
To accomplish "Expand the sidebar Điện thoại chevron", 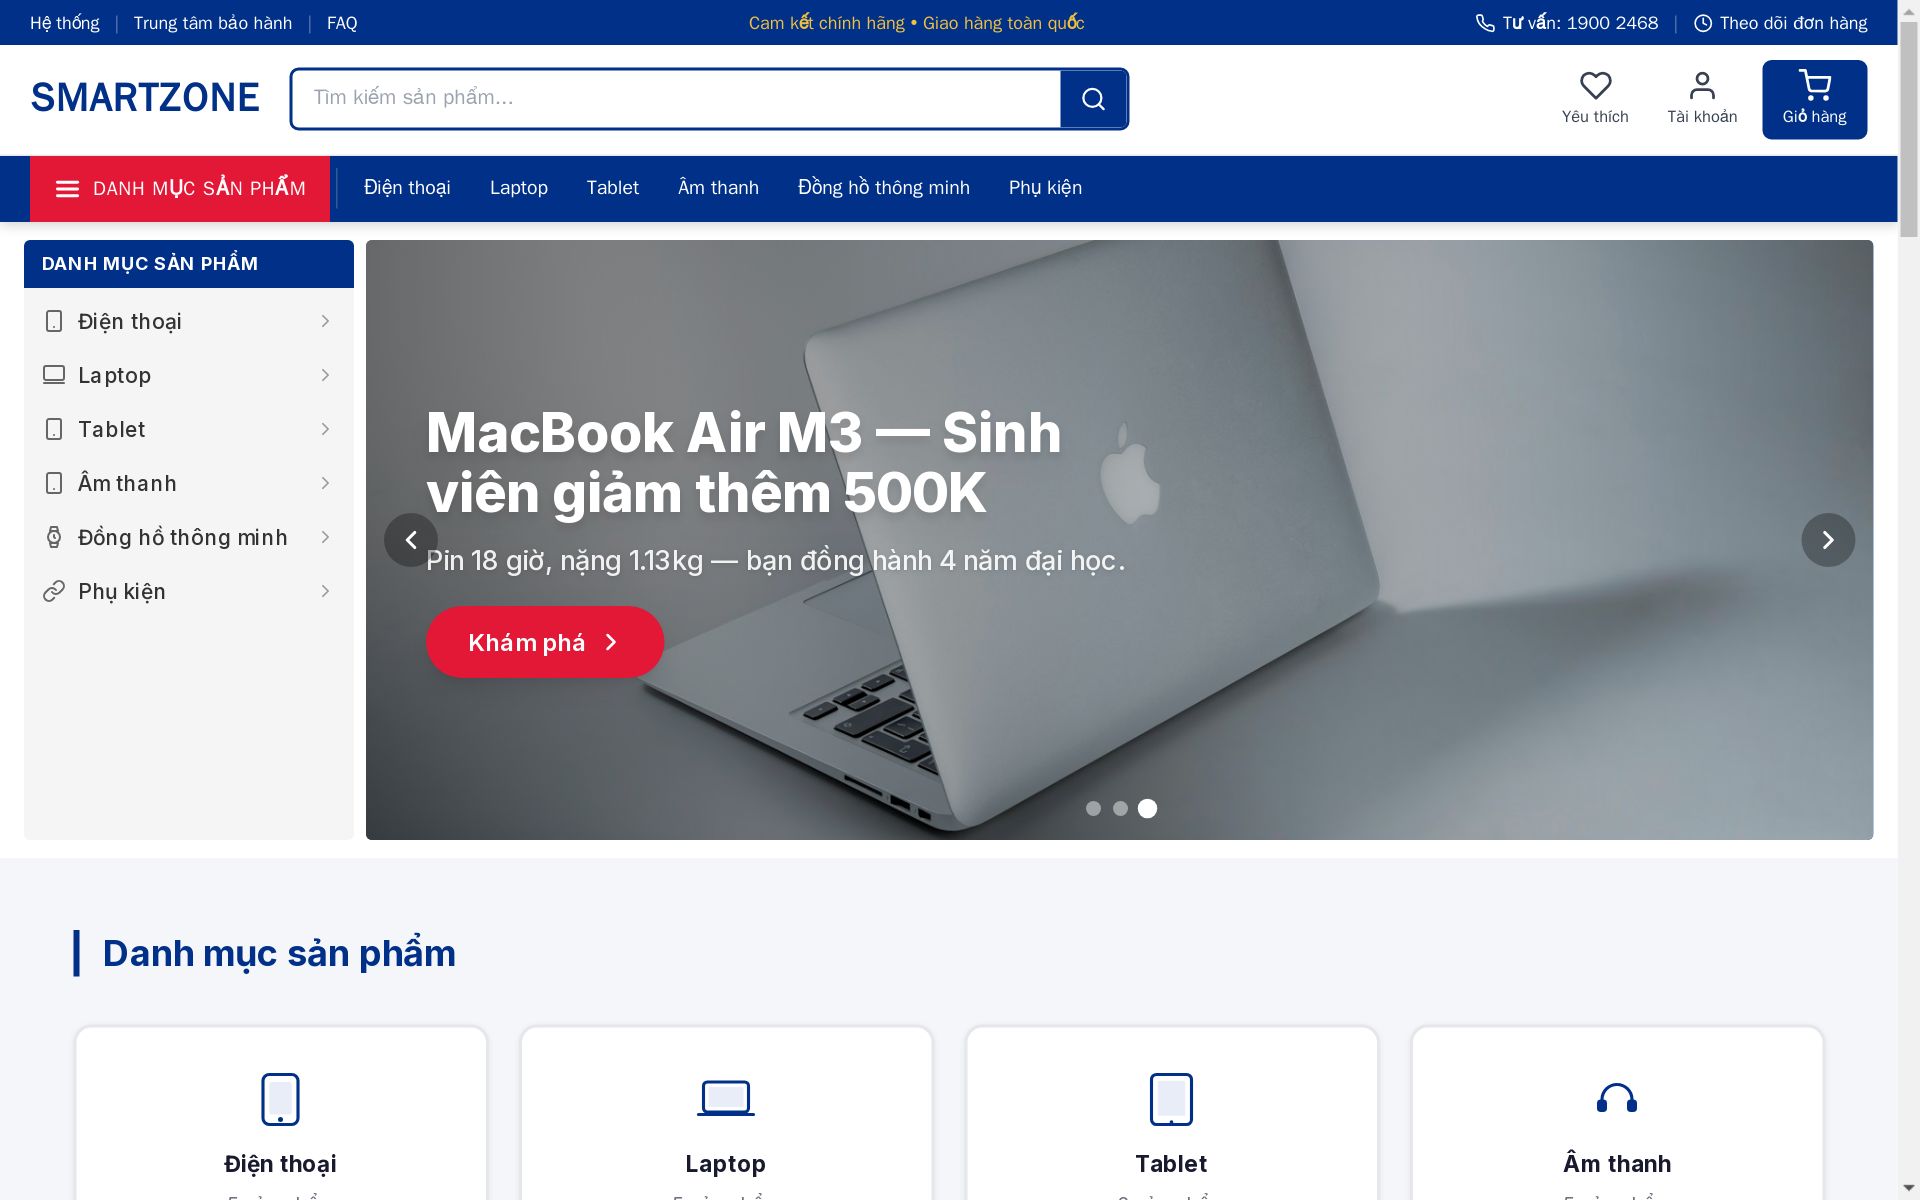I will click(x=325, y=321).
